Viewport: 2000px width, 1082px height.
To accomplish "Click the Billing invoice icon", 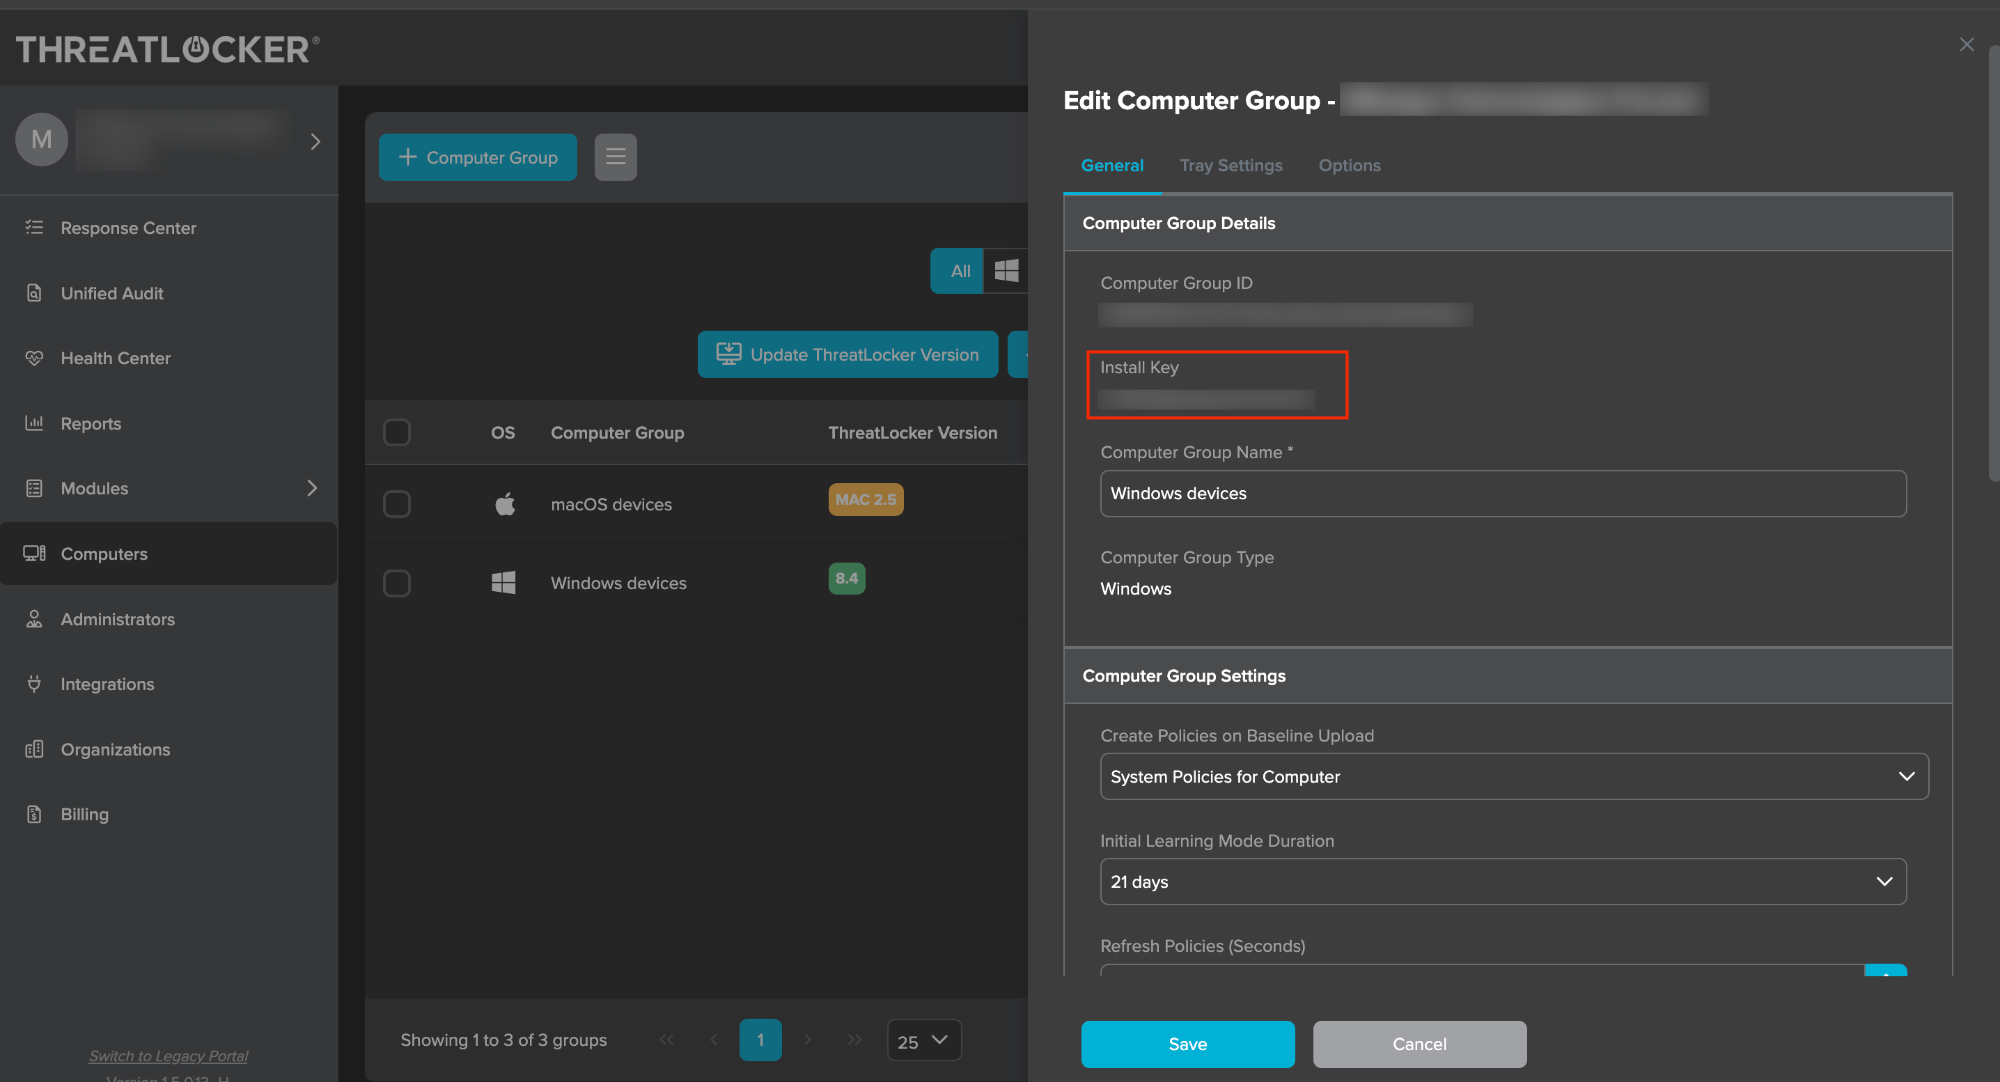I will (34, 814).
